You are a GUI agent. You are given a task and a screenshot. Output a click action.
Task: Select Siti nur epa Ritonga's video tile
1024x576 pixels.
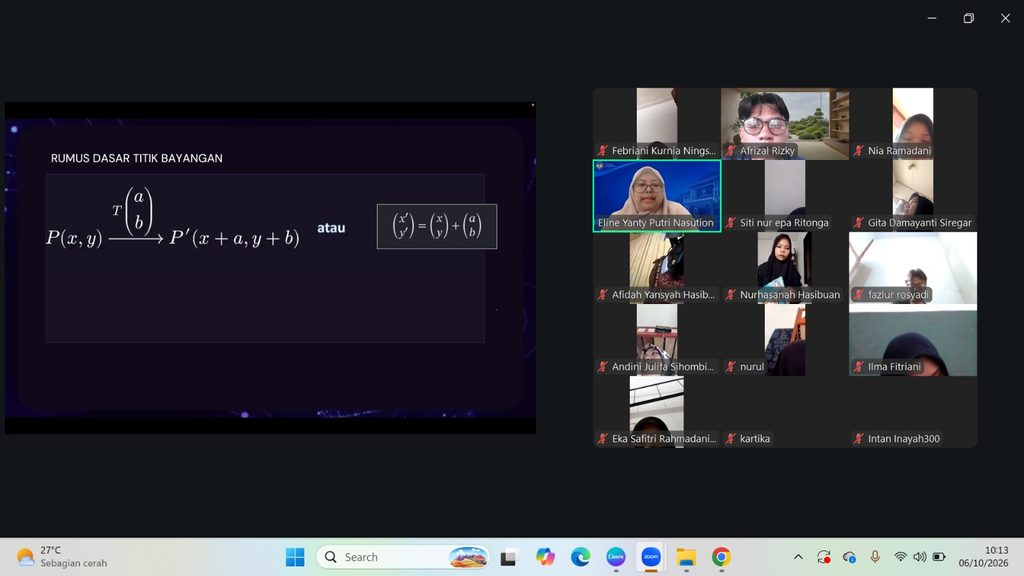coord(785,196)
